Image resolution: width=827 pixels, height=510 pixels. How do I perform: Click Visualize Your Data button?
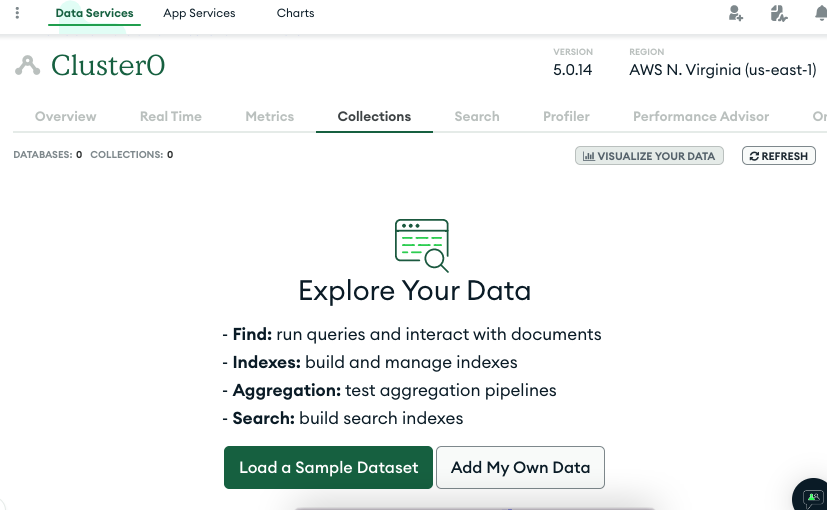649,156
